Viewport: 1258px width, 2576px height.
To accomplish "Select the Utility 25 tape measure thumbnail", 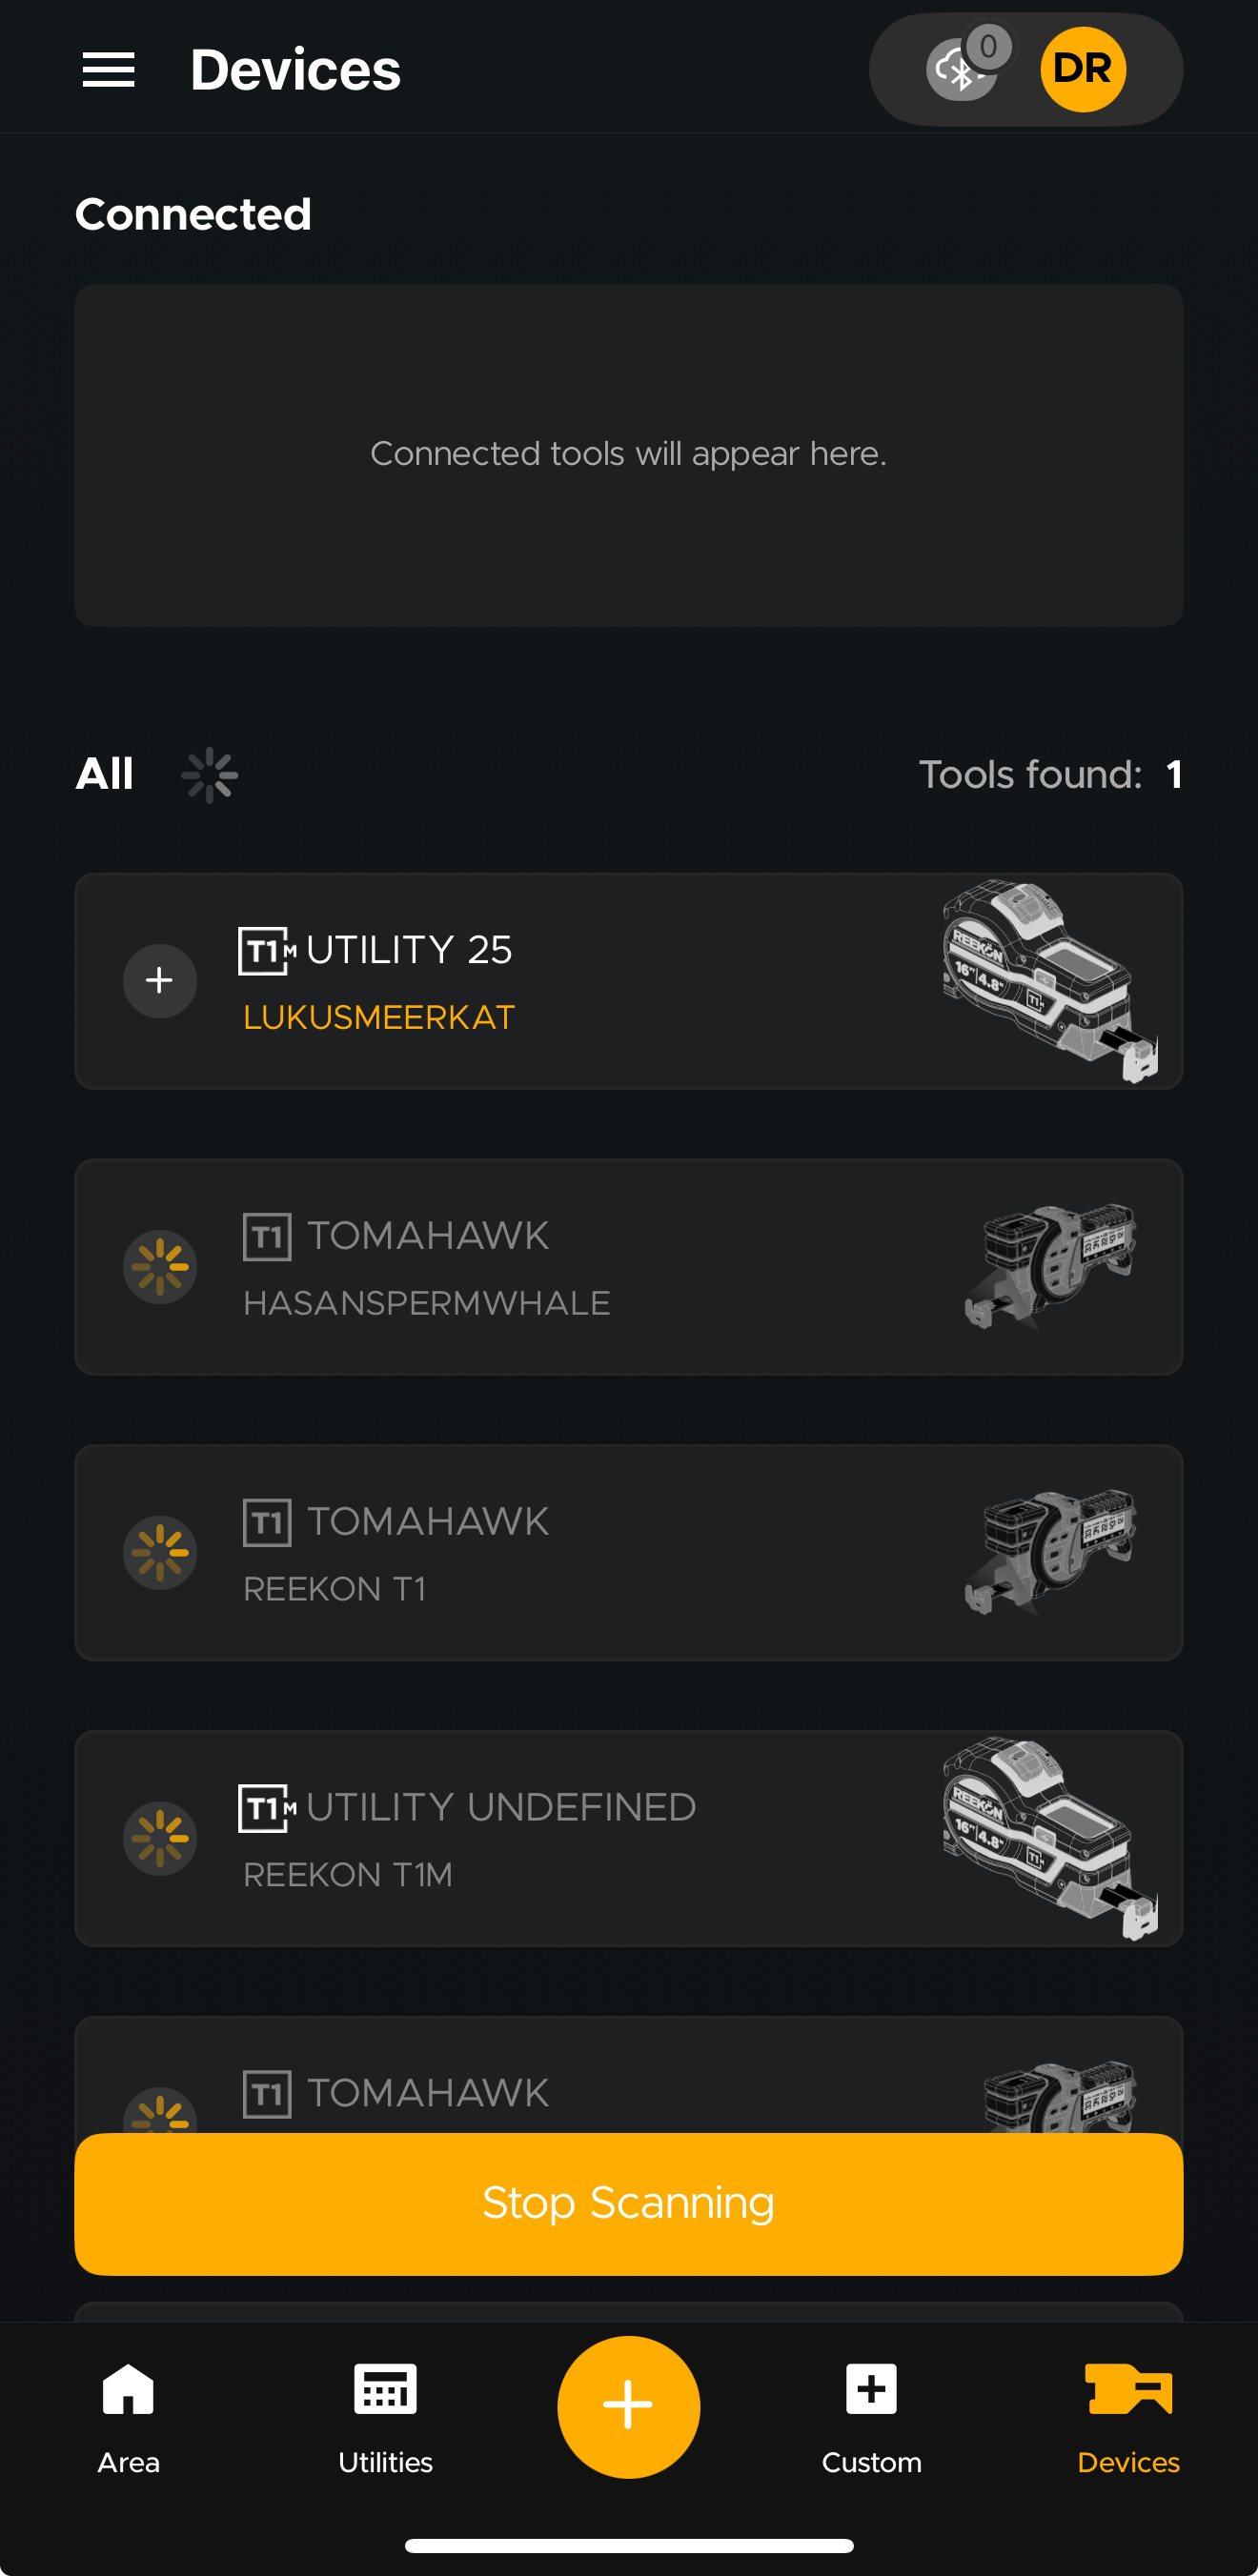I will [1050, 981].
